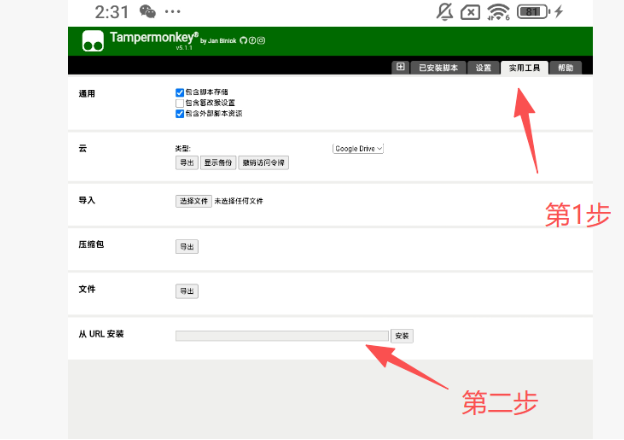Click the v5.1.1 version text
The image size is (624, 440).
[184, 48]
